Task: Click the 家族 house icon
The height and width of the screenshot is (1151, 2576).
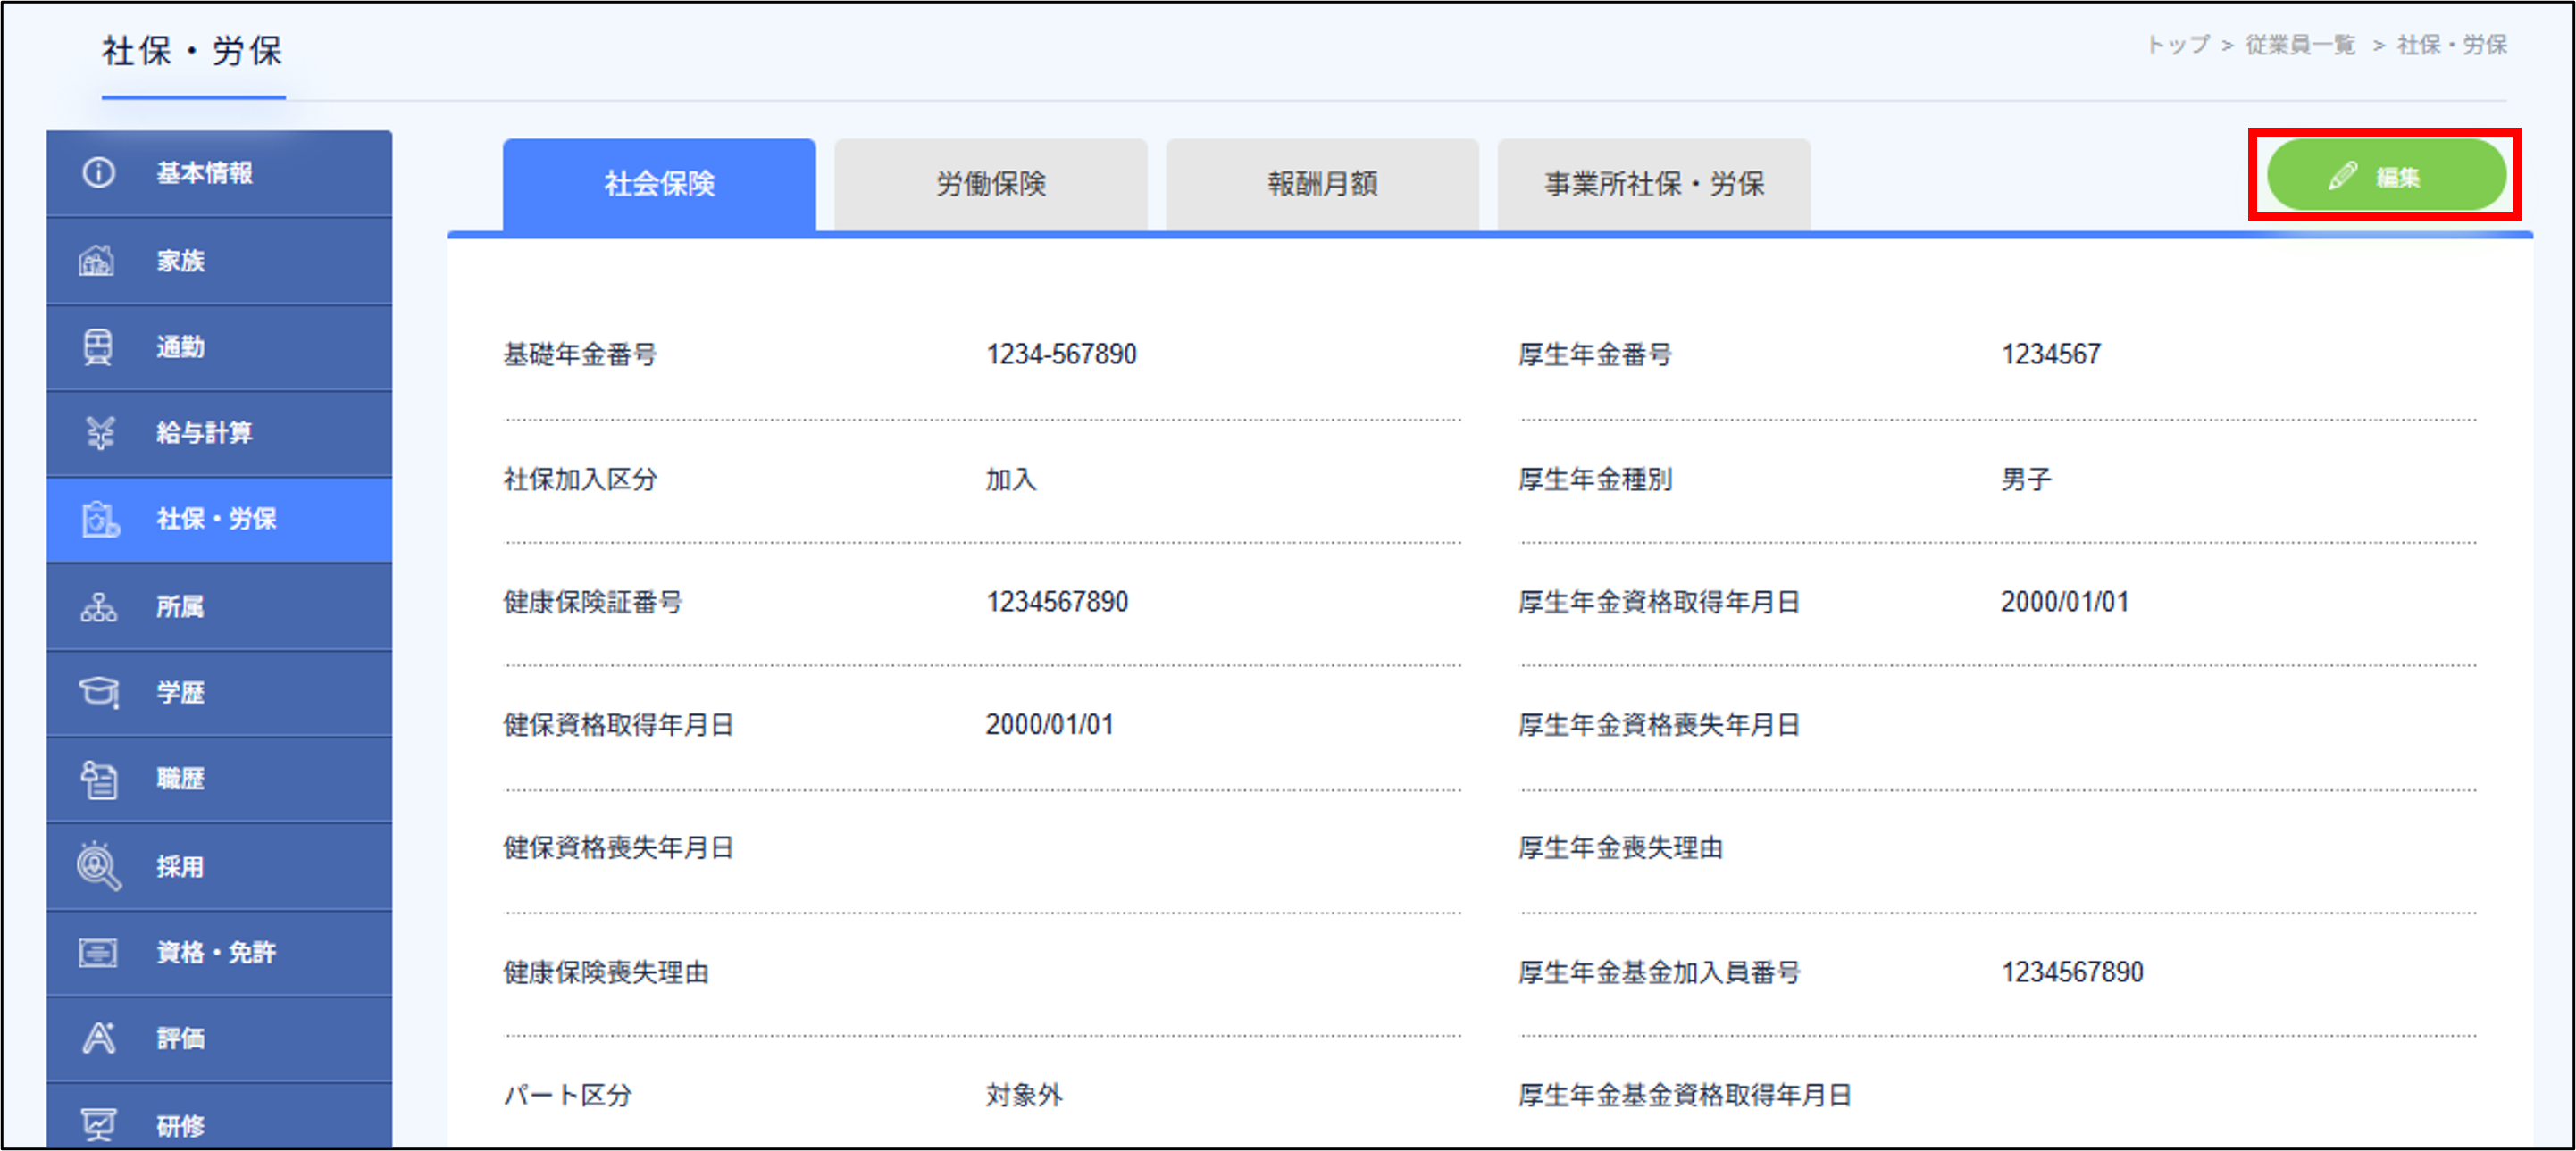Action: 97,260
